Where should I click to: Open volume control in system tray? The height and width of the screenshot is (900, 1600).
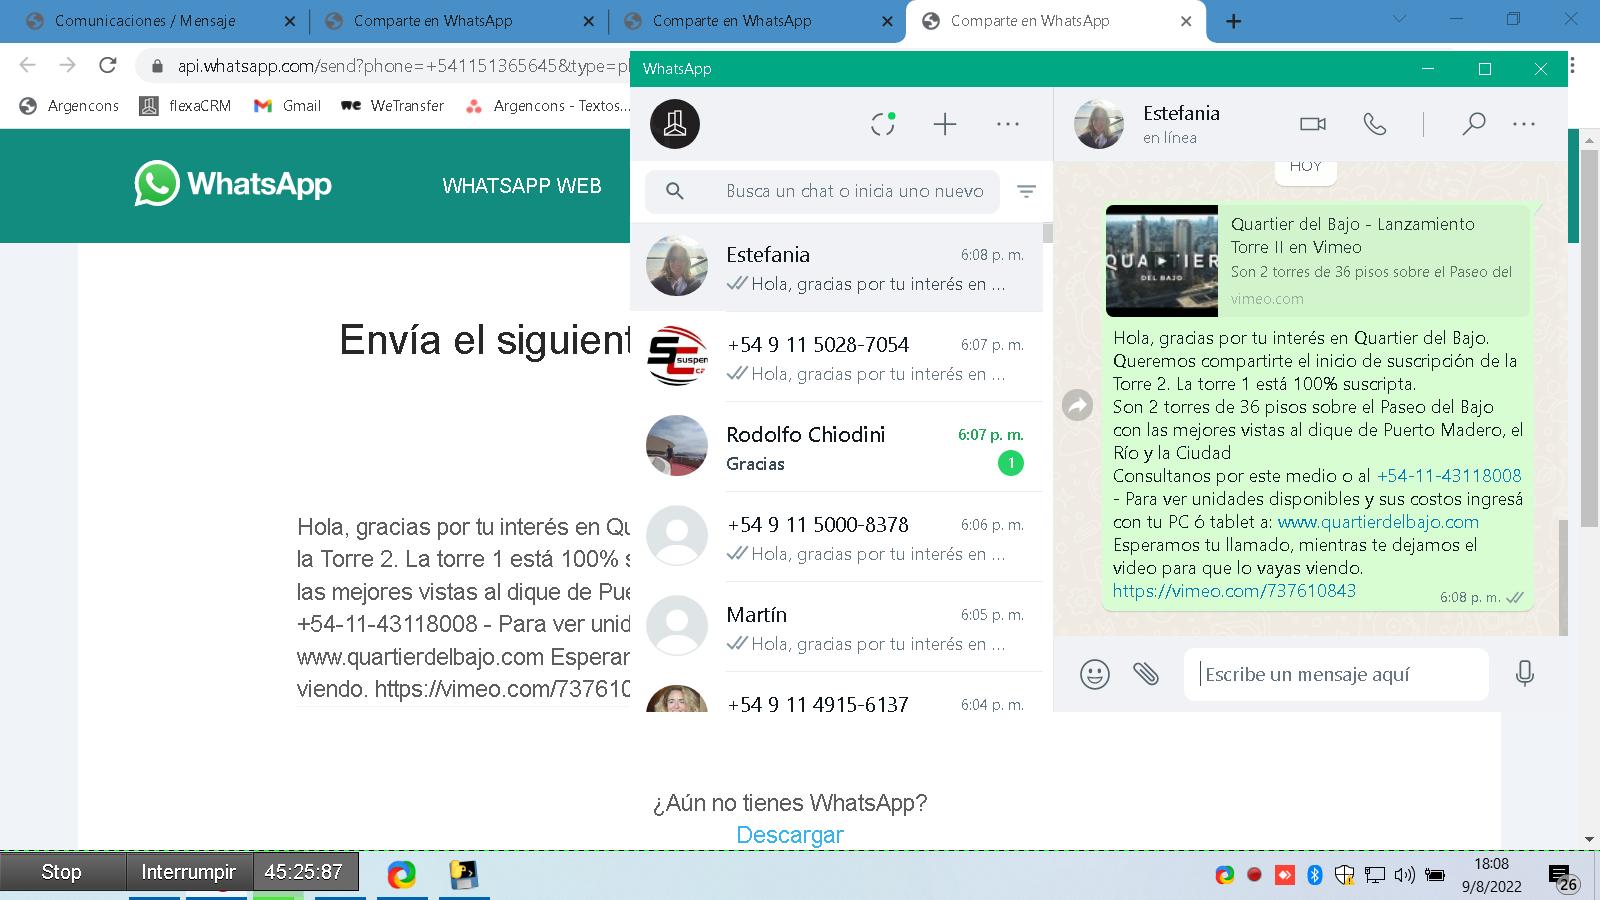tap(1405, 875)
